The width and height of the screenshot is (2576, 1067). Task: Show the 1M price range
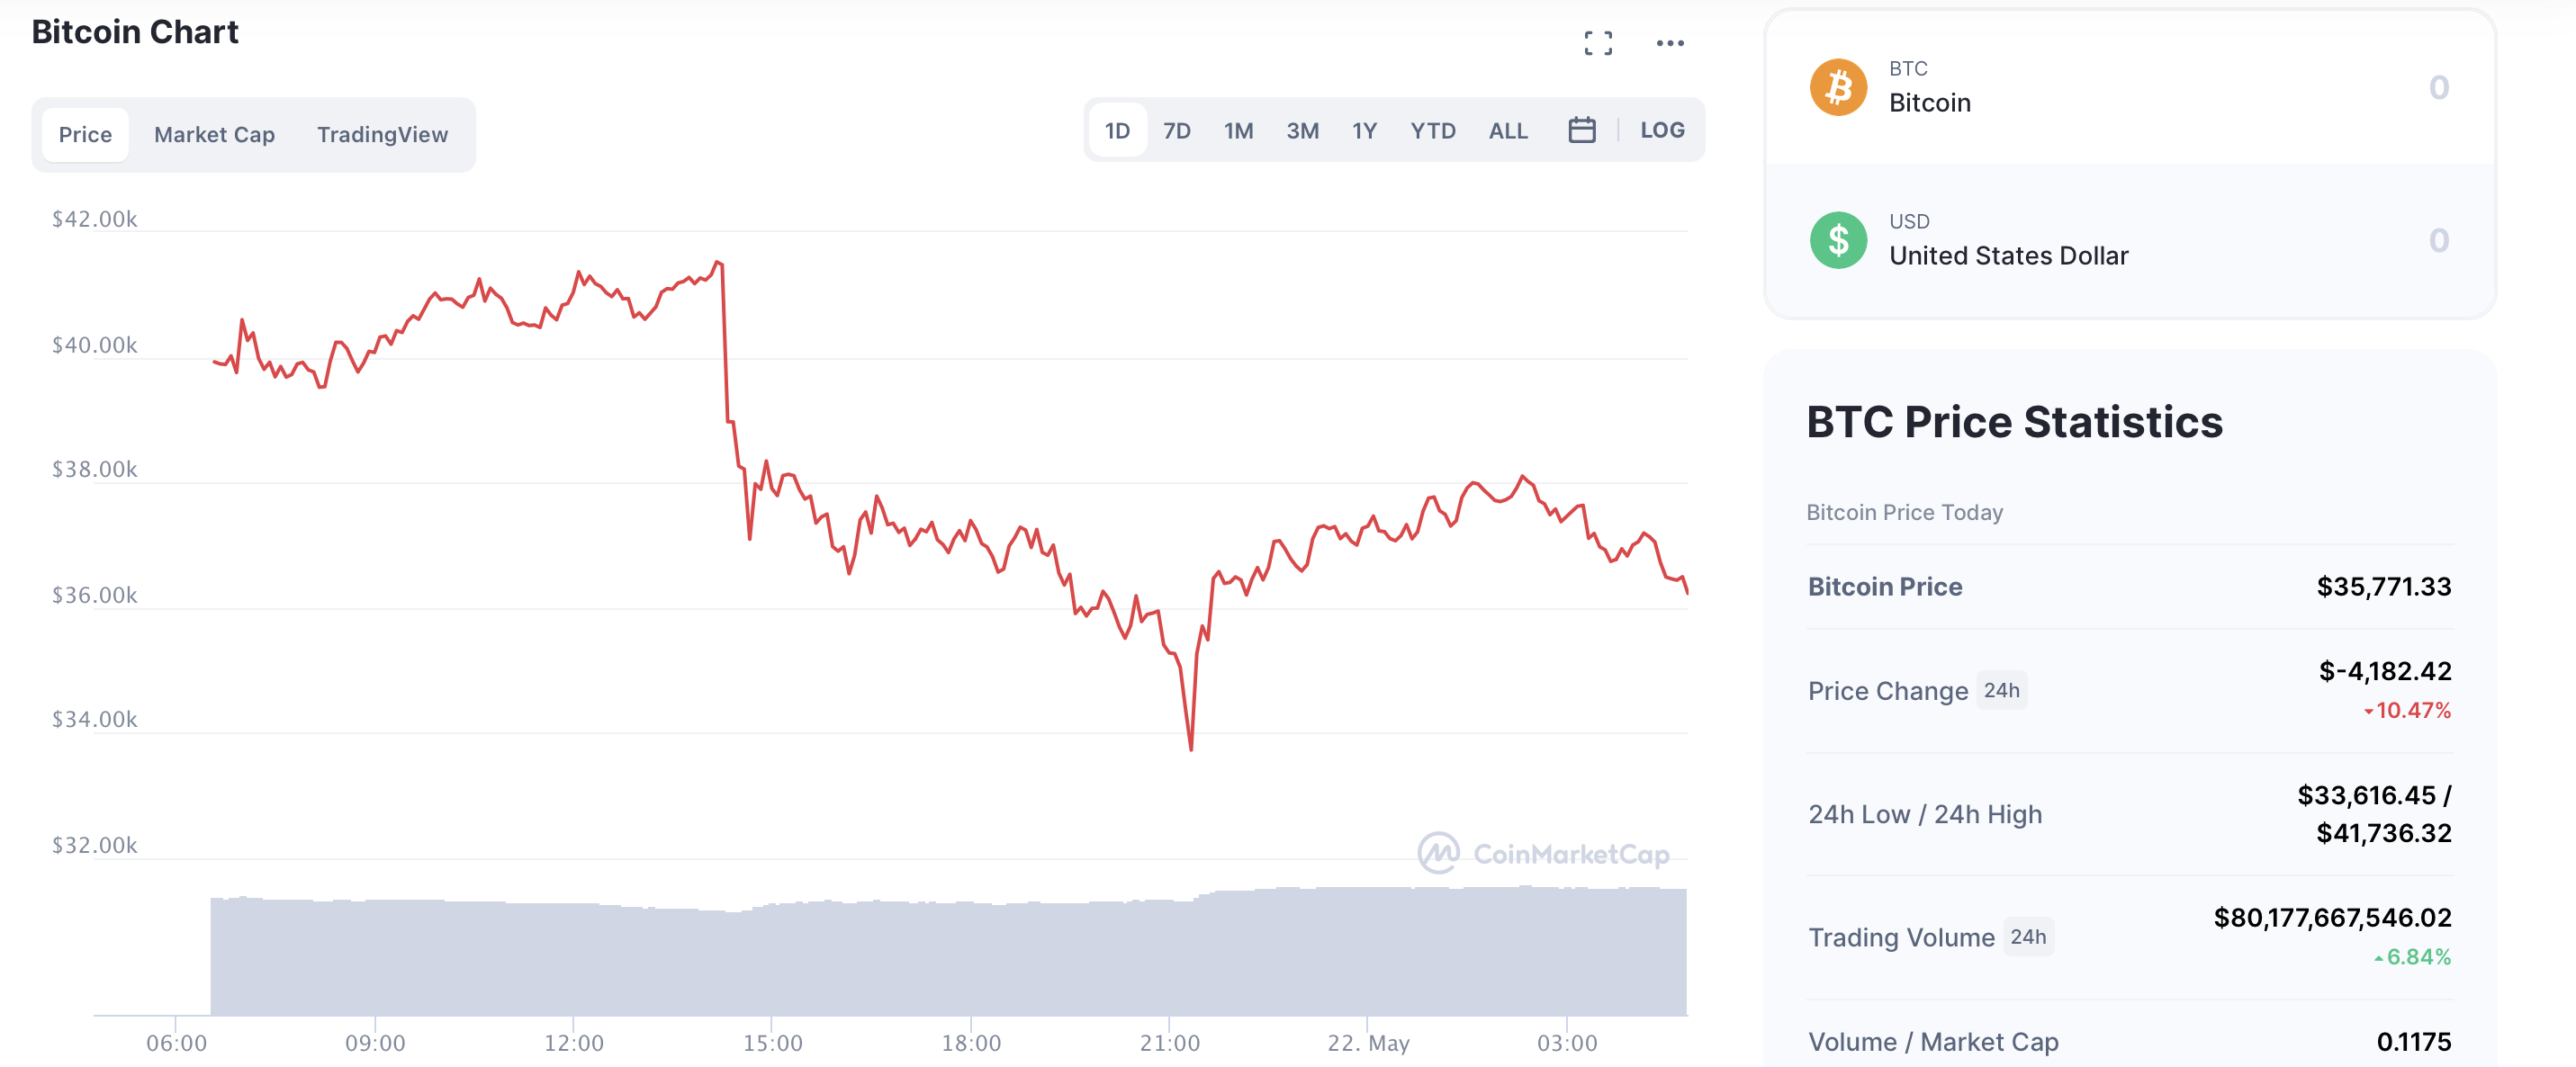coord(1238,131)
